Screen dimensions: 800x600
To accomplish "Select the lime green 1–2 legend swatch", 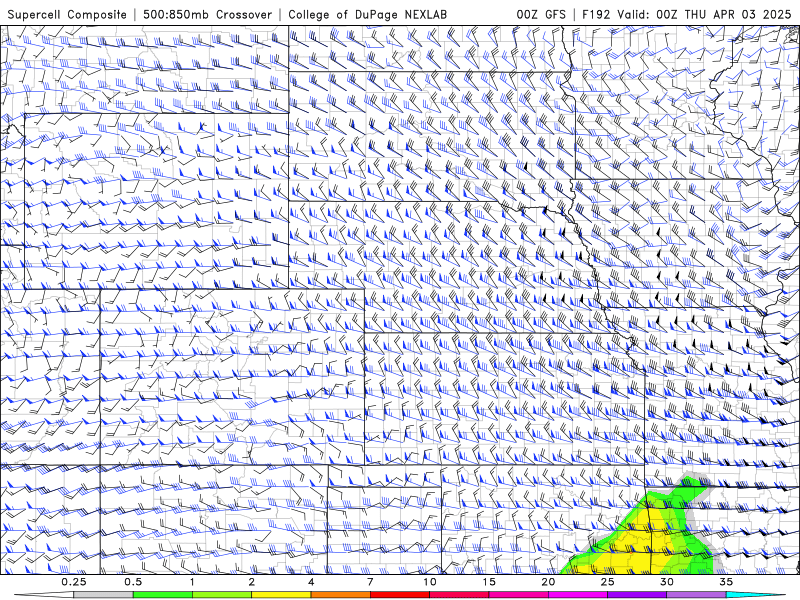I will point(222,595).
